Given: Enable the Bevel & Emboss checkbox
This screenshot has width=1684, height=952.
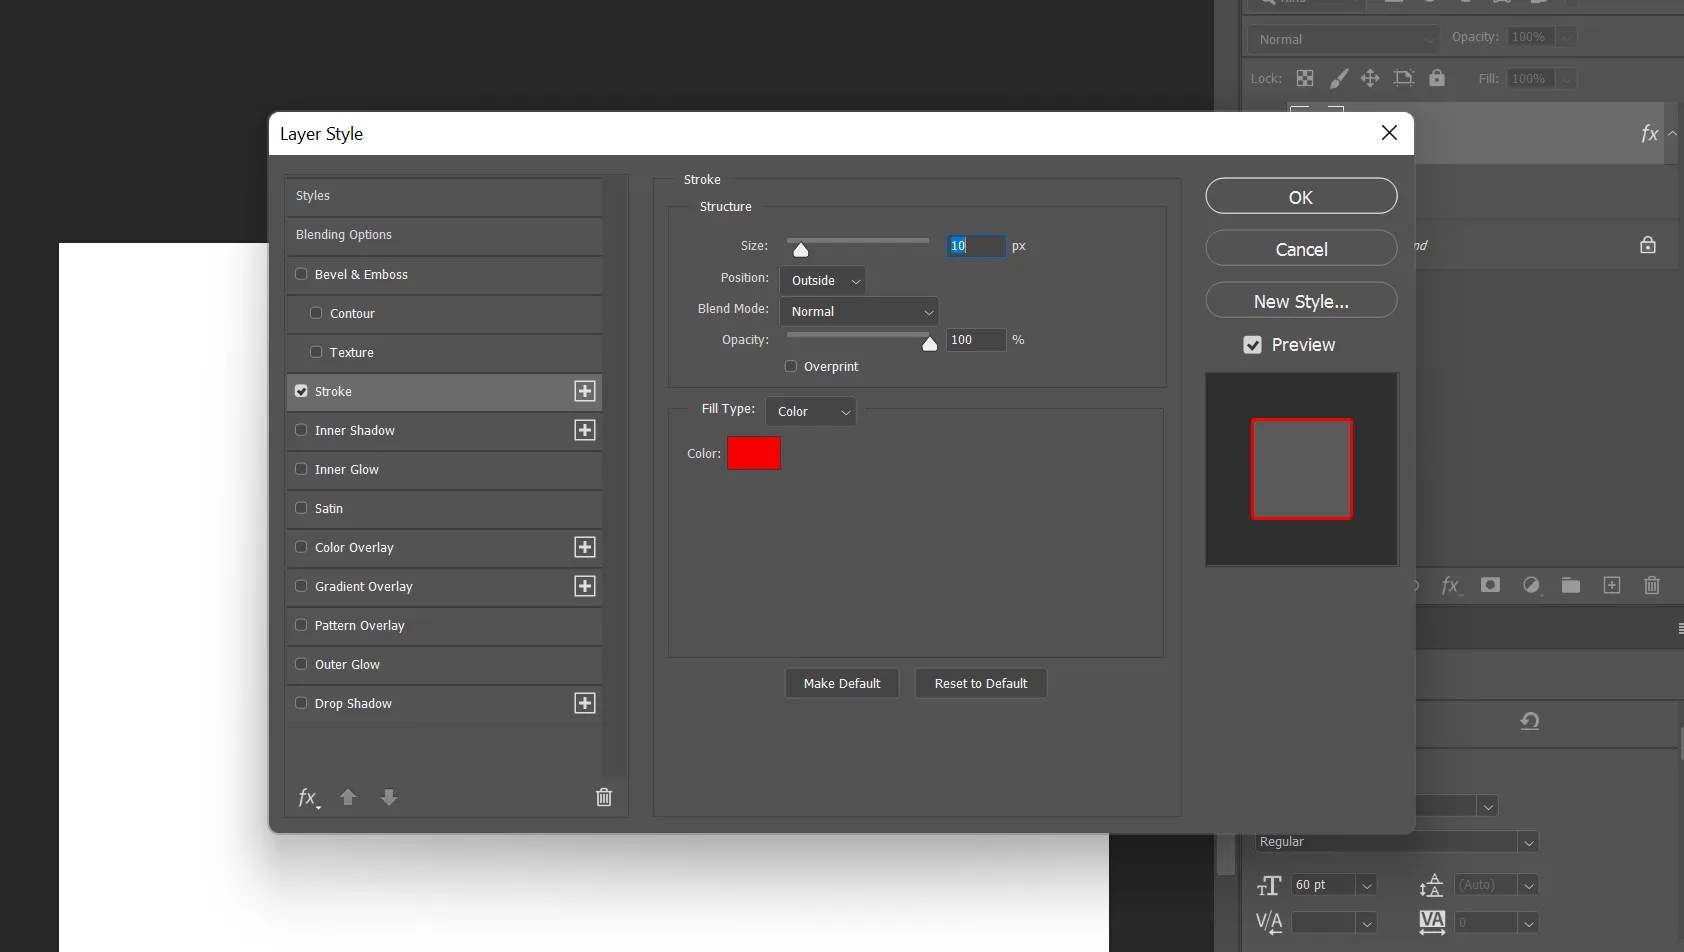Looking at the screenshot, I should click(301, 274).
